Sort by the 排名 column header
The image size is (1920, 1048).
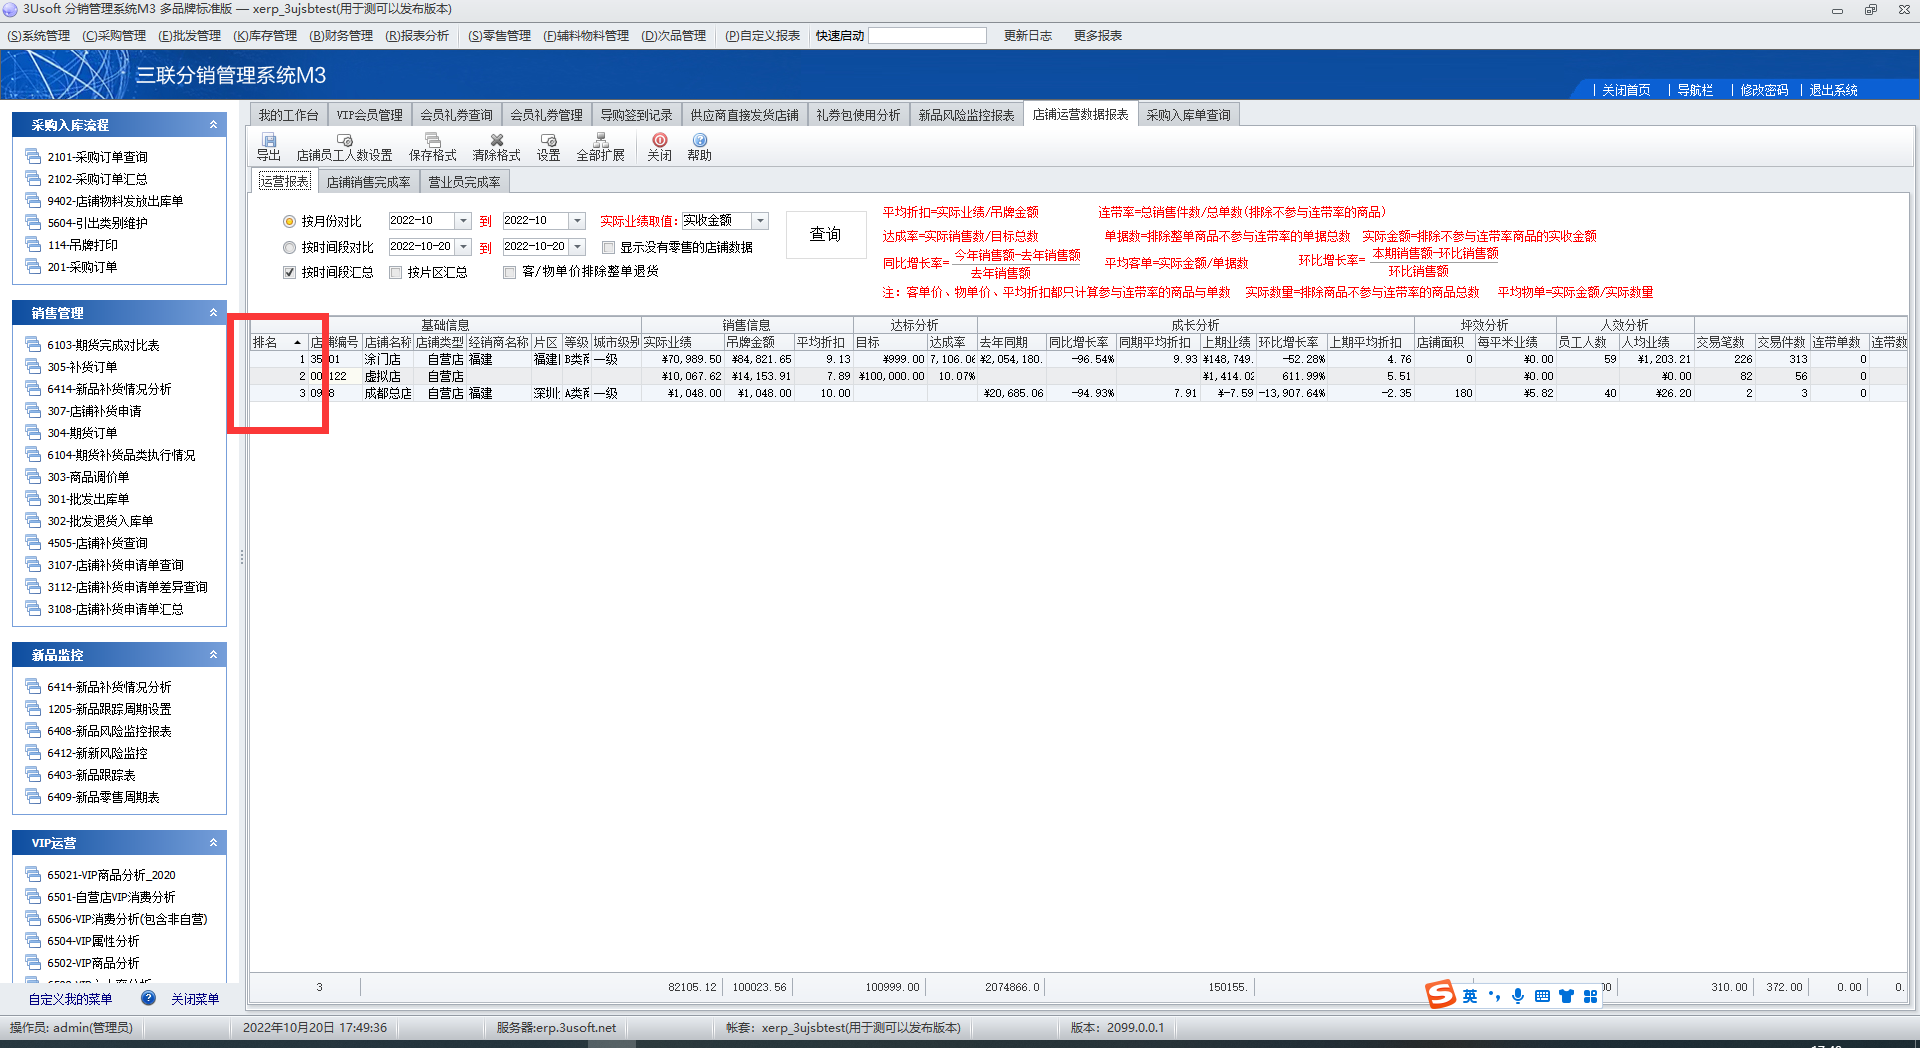pyautogui.click(x=279, y=342)
